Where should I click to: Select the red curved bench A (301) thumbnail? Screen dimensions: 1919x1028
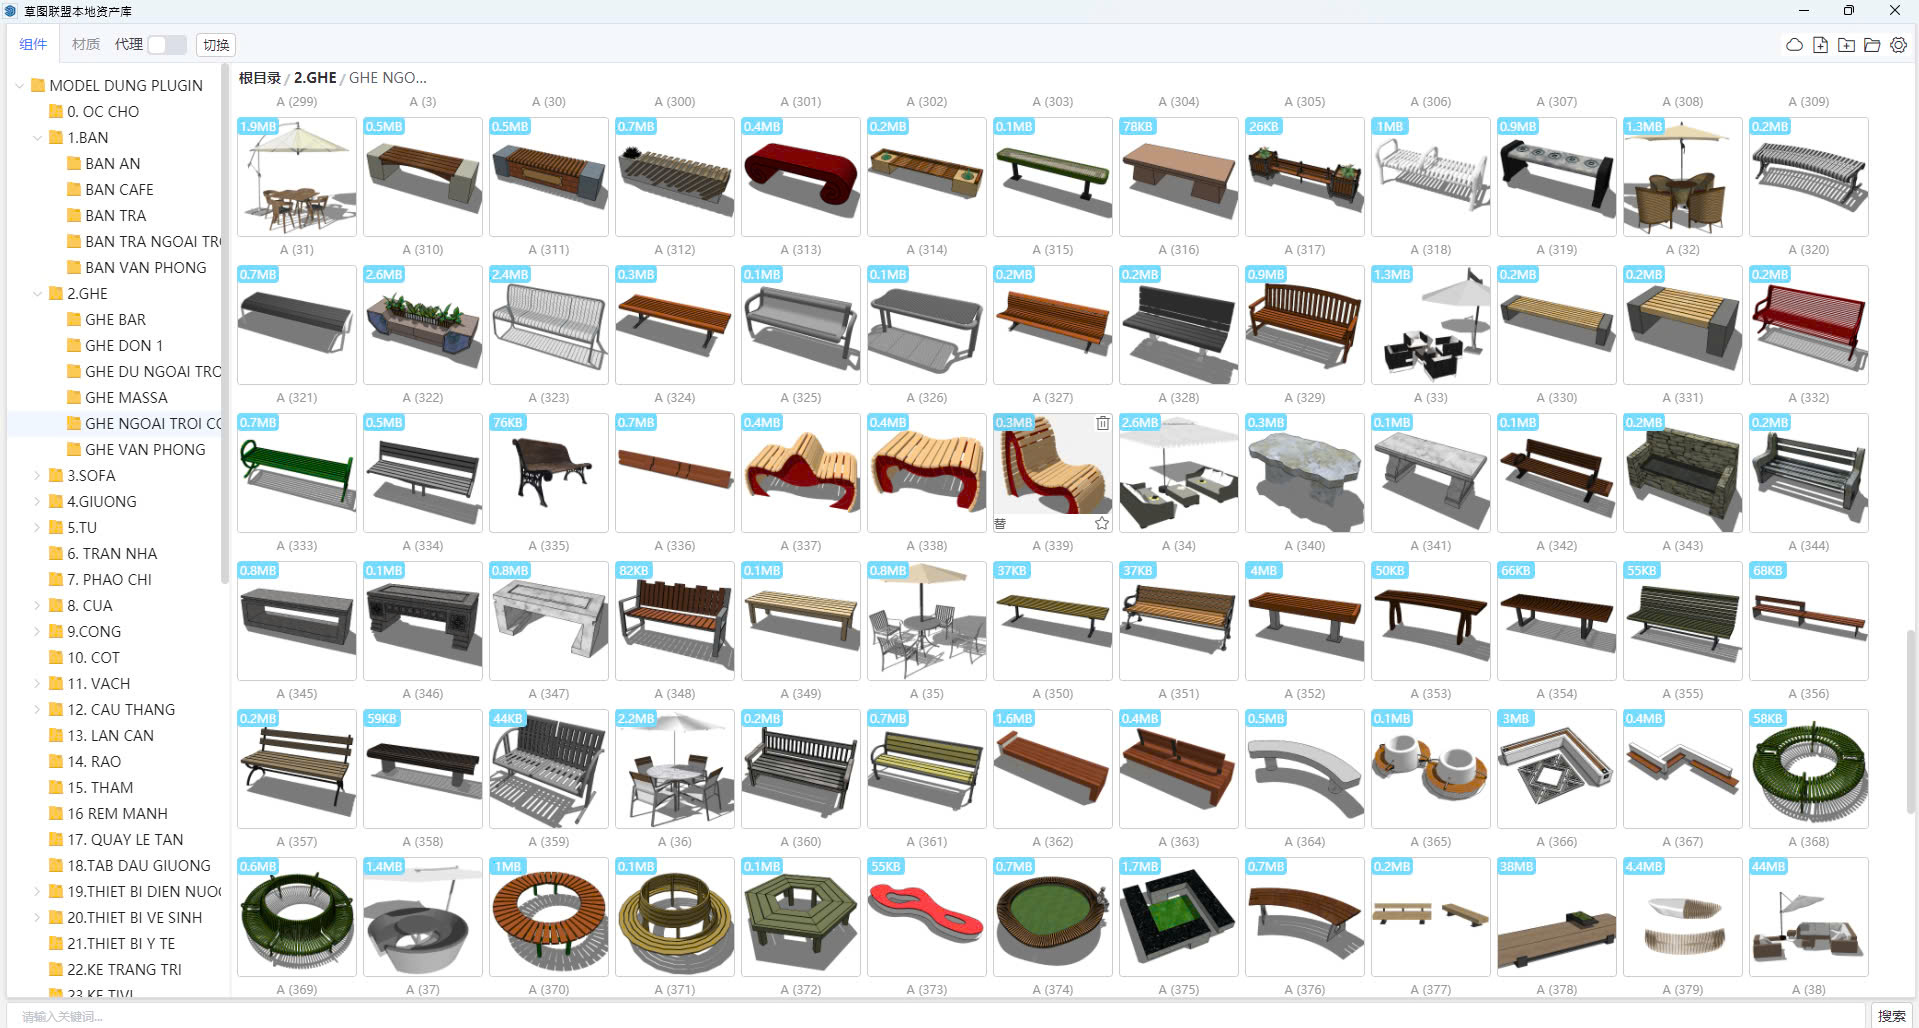[x=800, y=177]
